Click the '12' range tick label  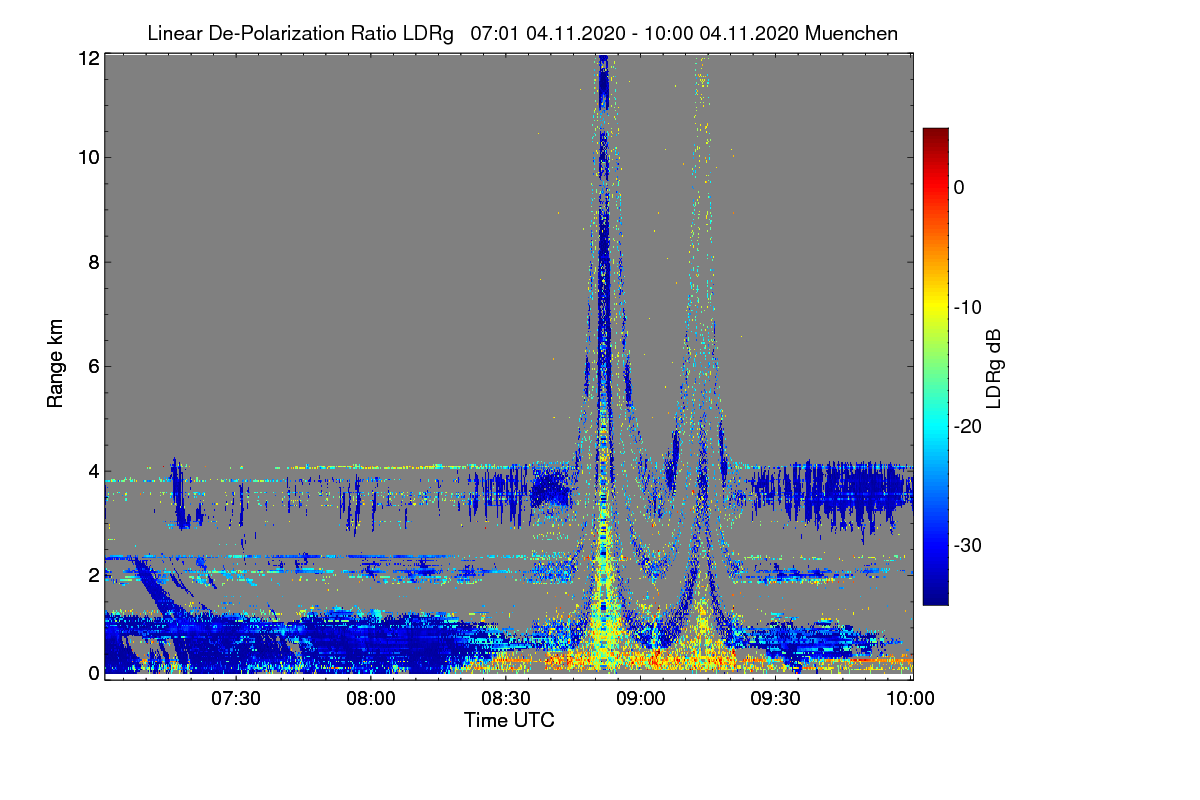coord(89,58)
